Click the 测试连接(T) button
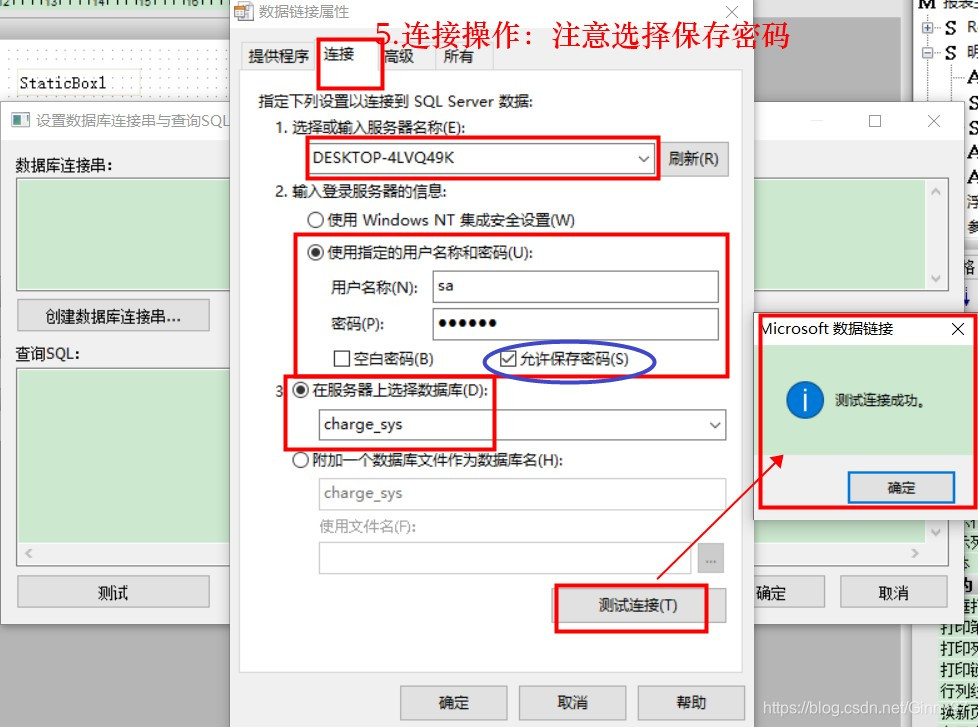This screenshot has width=978, height=727. 639,605
